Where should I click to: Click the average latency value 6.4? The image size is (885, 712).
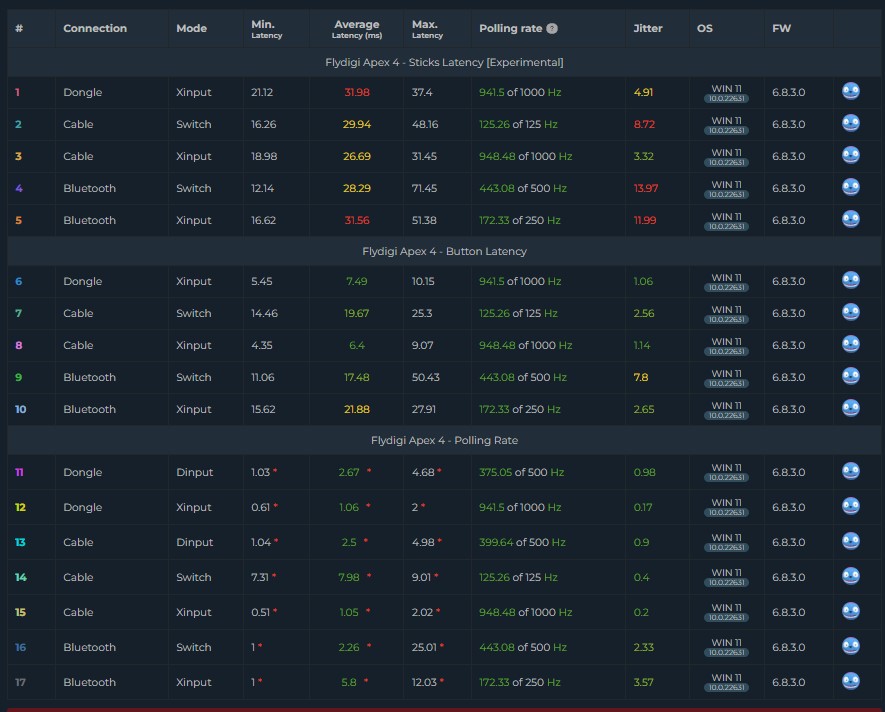click(x=357, y=345)
